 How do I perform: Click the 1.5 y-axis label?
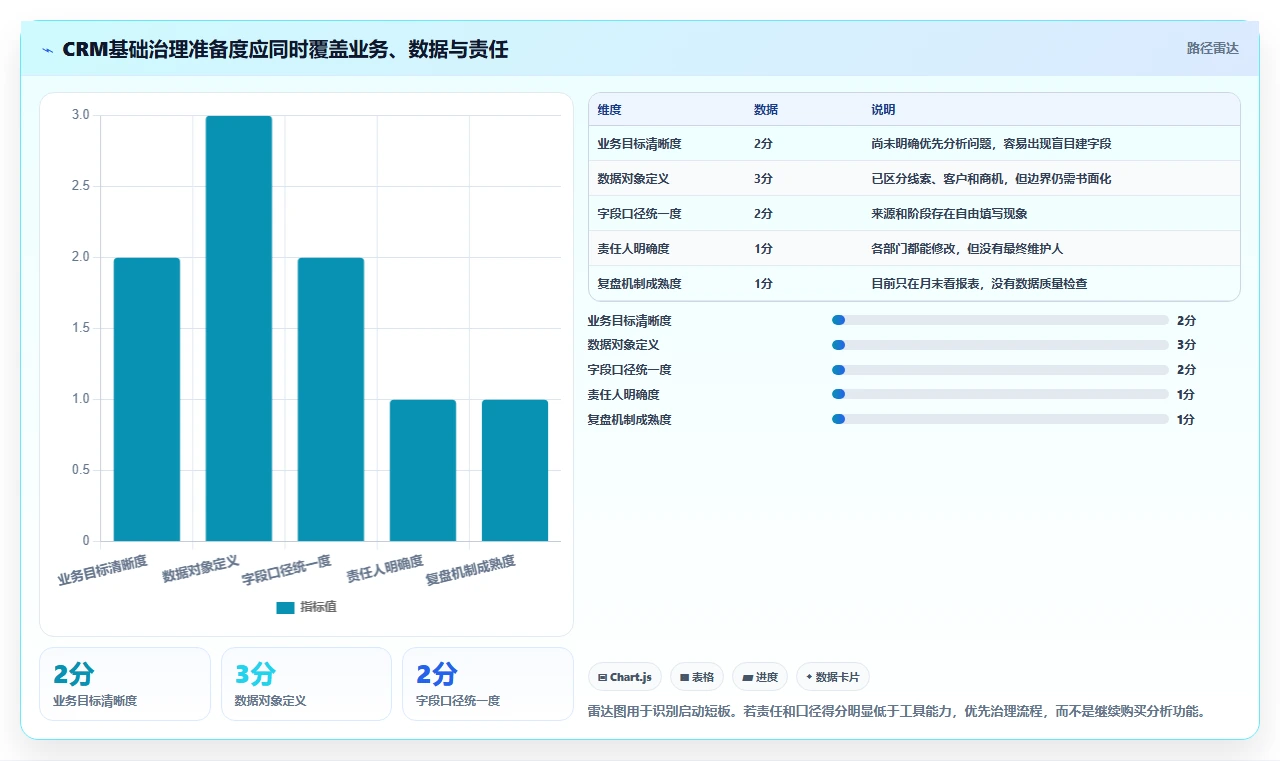(x=80, y=328)
